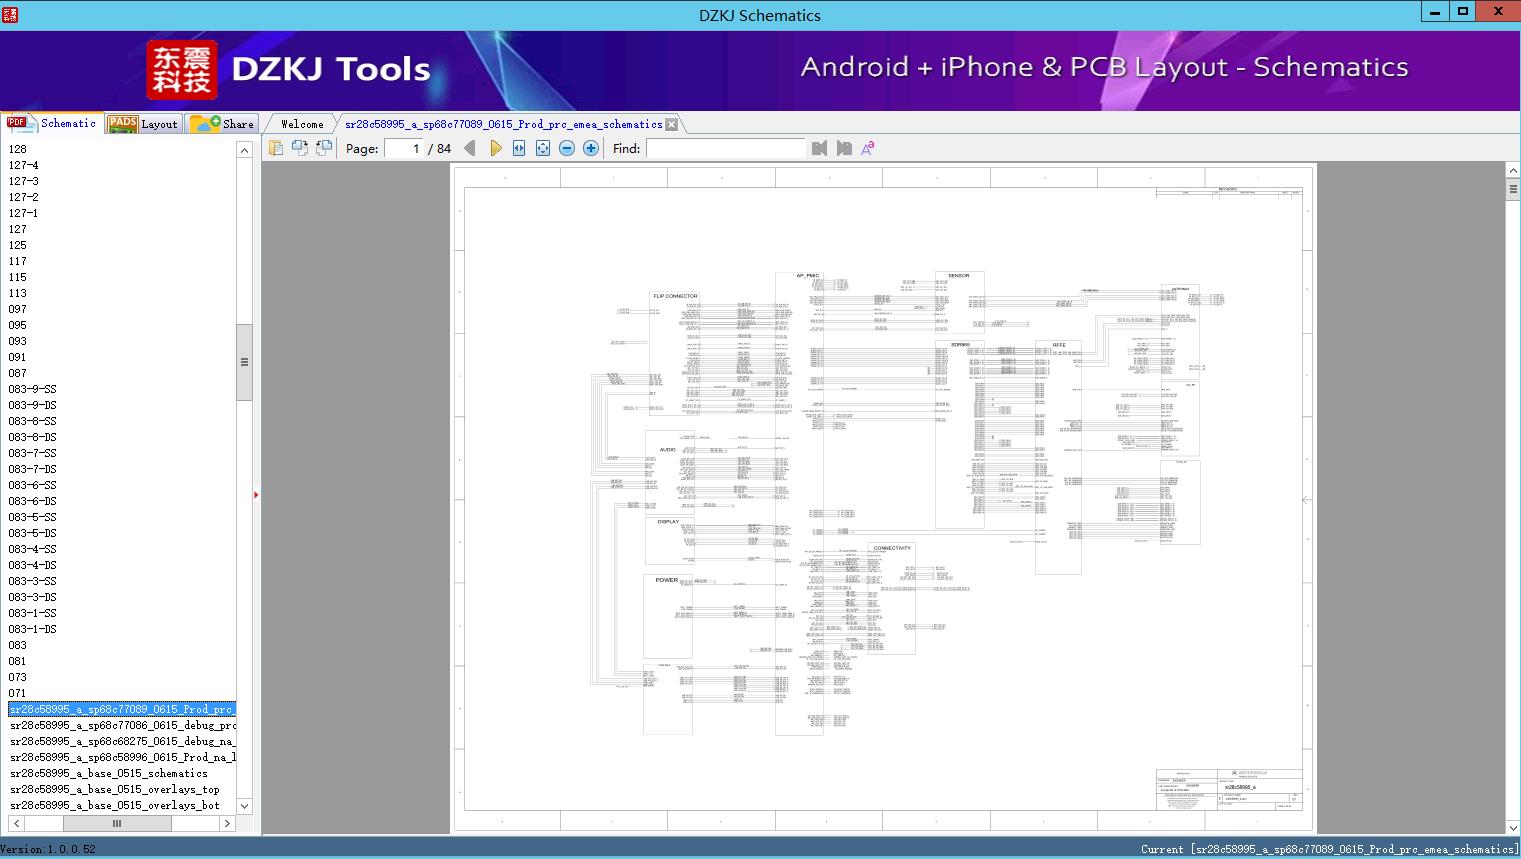Fit whole page in view
This screenshot has height=859, width=1521.
click(x=543, y=148)
